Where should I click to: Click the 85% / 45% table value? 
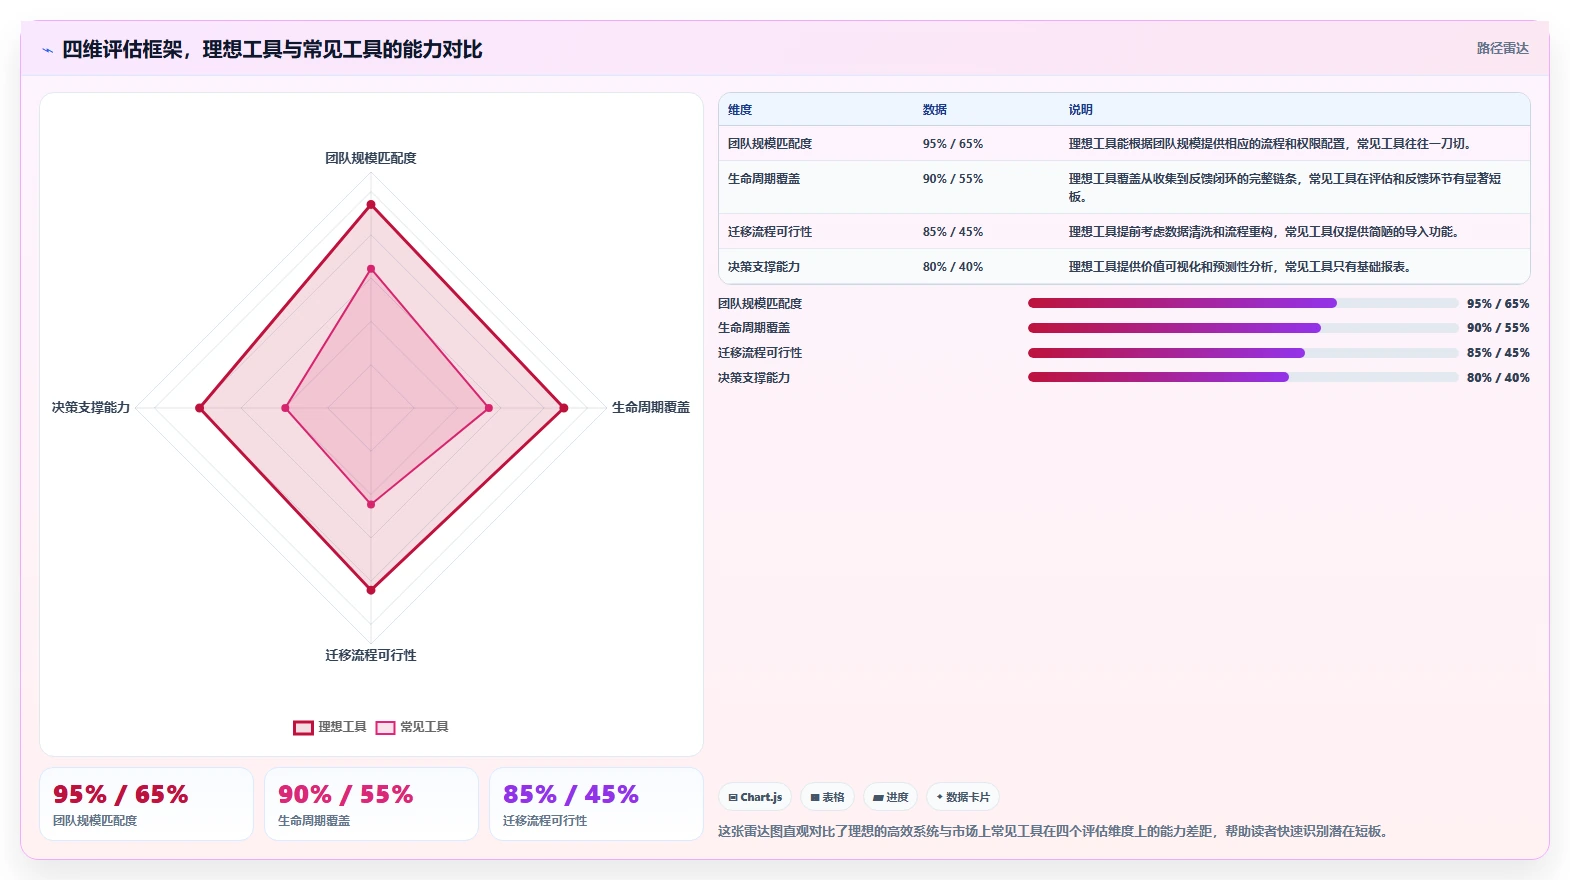coord(953,232)
